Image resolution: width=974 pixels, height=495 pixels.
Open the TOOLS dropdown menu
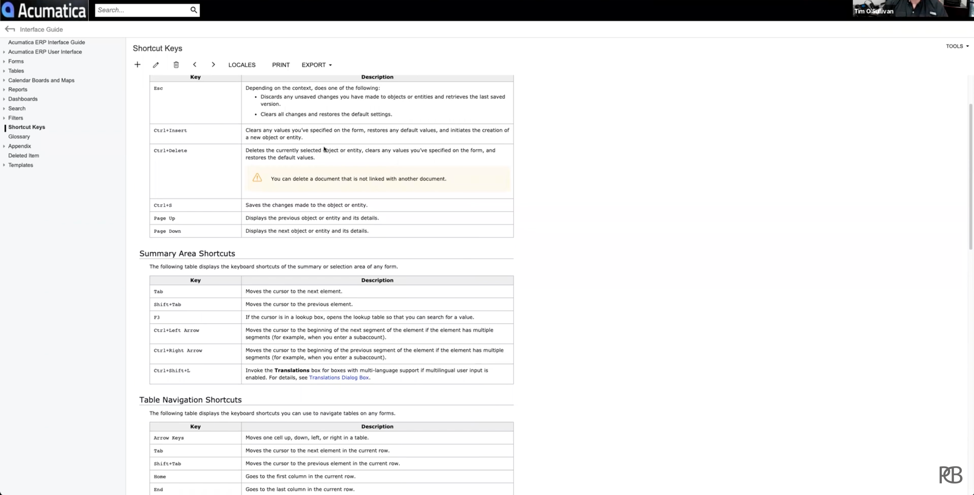pyautogui.click(x=957, y=46)
